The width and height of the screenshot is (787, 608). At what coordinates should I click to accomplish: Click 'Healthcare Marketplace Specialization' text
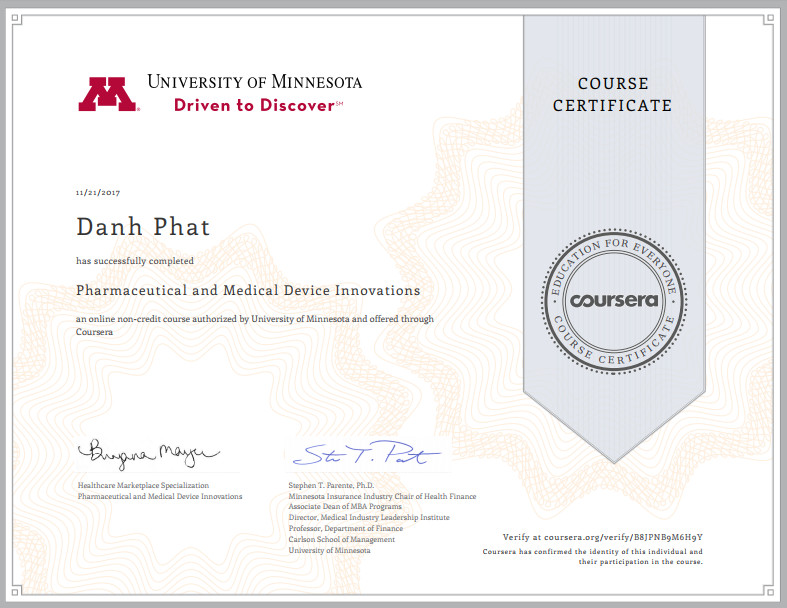143,485
